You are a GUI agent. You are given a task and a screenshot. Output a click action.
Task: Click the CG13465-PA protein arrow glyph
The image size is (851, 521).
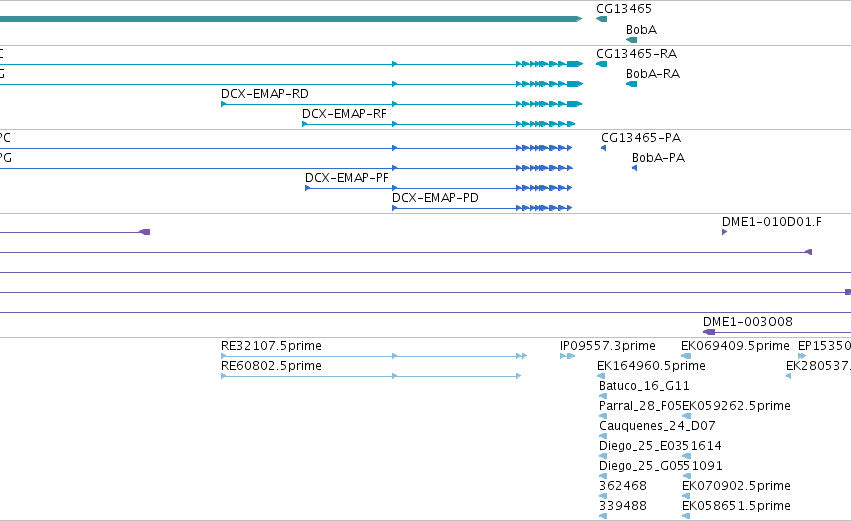tap(604, 148)
